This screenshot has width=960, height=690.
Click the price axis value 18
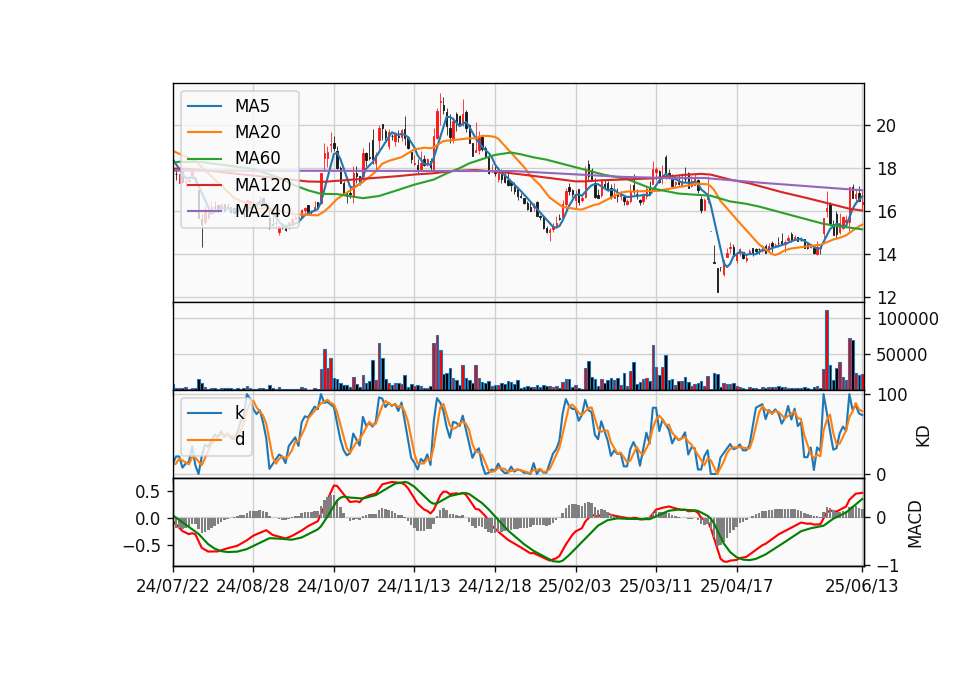(886, 169)
